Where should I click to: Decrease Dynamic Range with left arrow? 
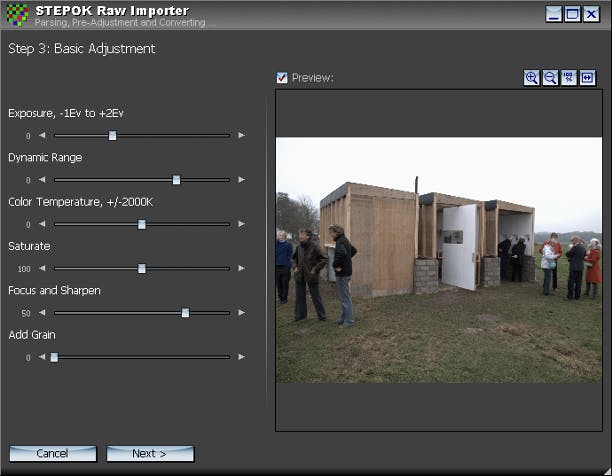pos(42,179)
